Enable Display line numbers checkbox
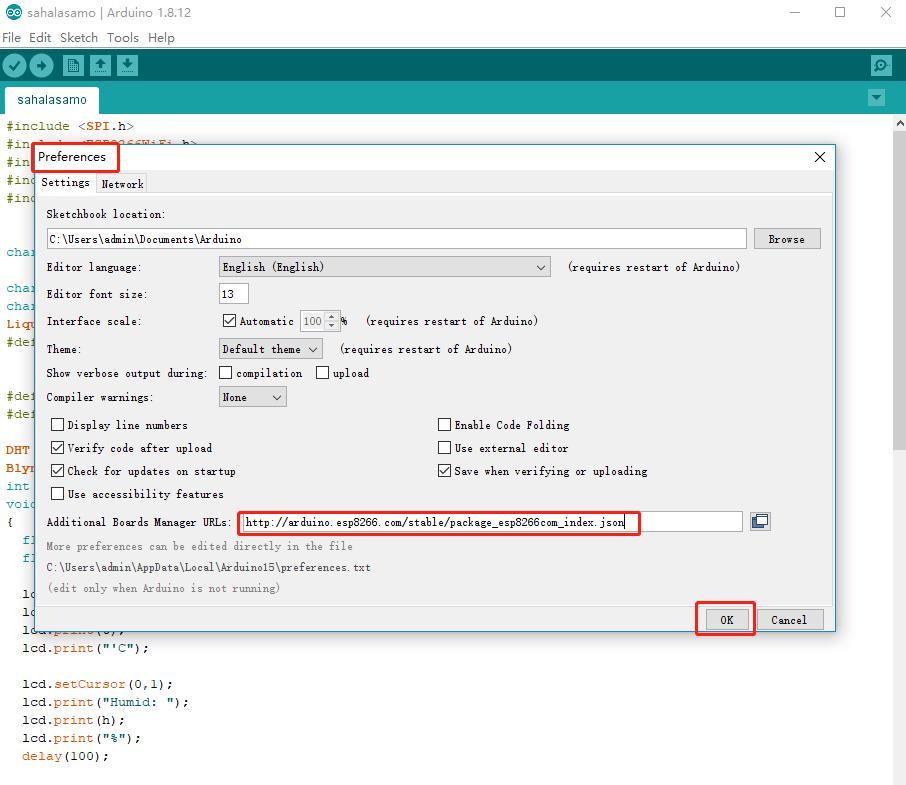 pos(57,425)
